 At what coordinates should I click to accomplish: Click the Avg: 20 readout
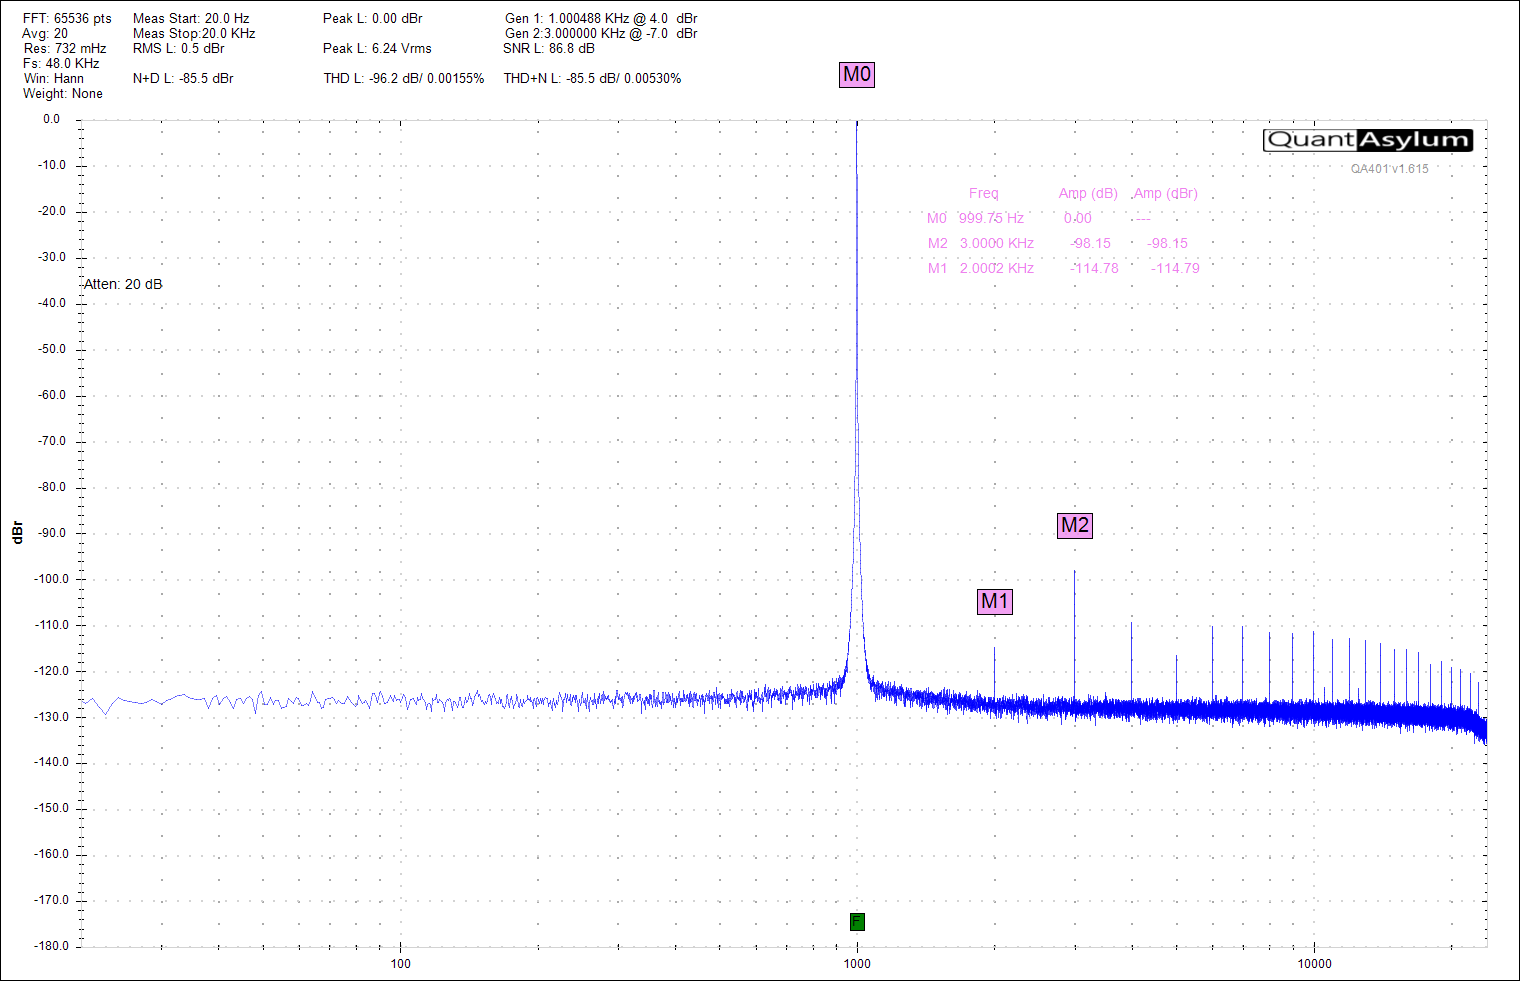(45, 33)
